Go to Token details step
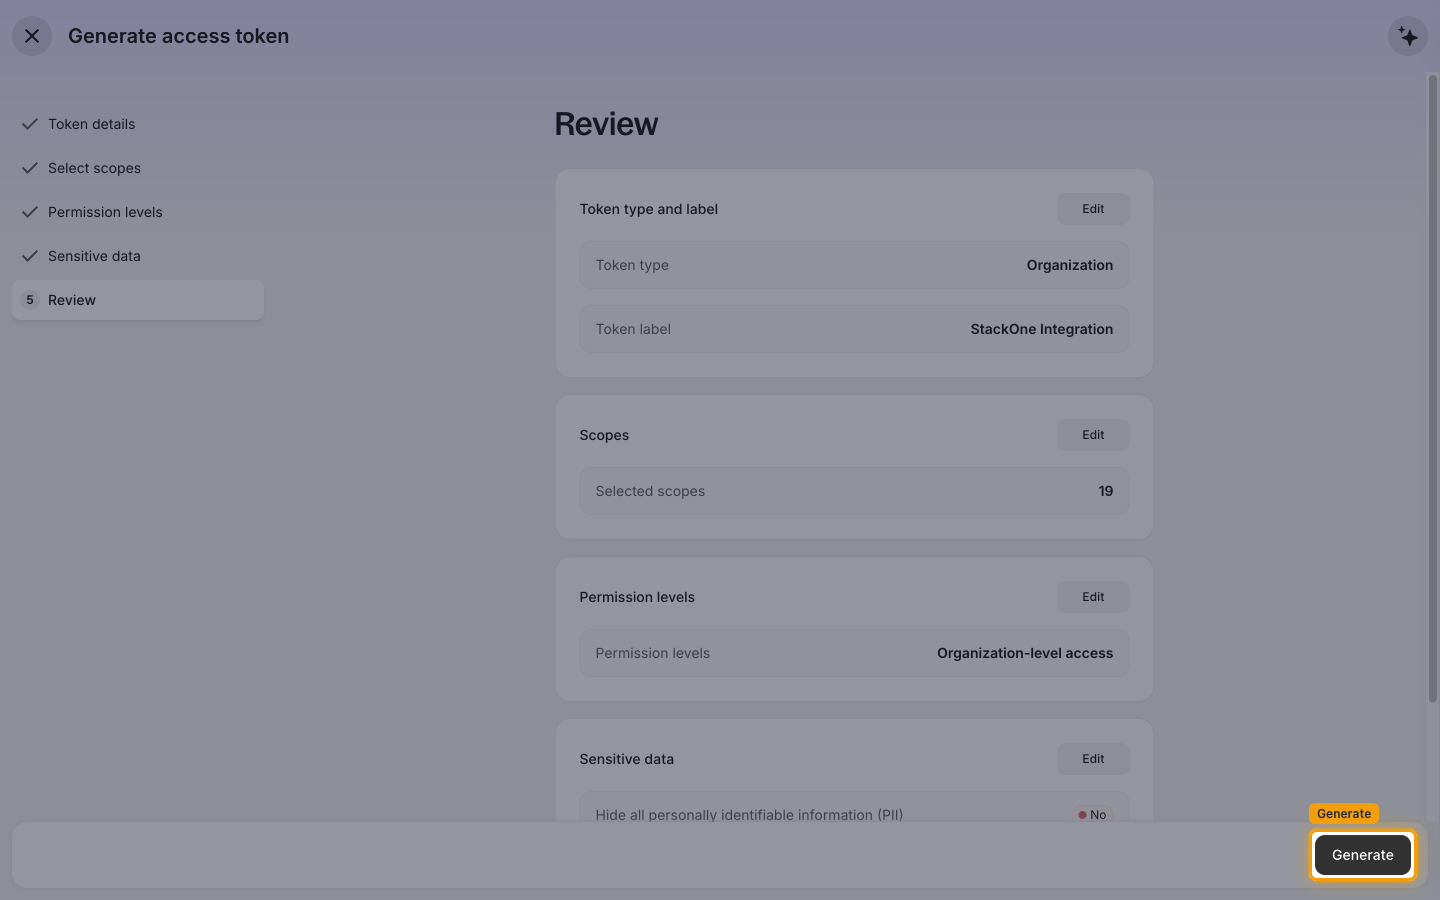The image size is (1440, 900). click(x=138, y=124)
